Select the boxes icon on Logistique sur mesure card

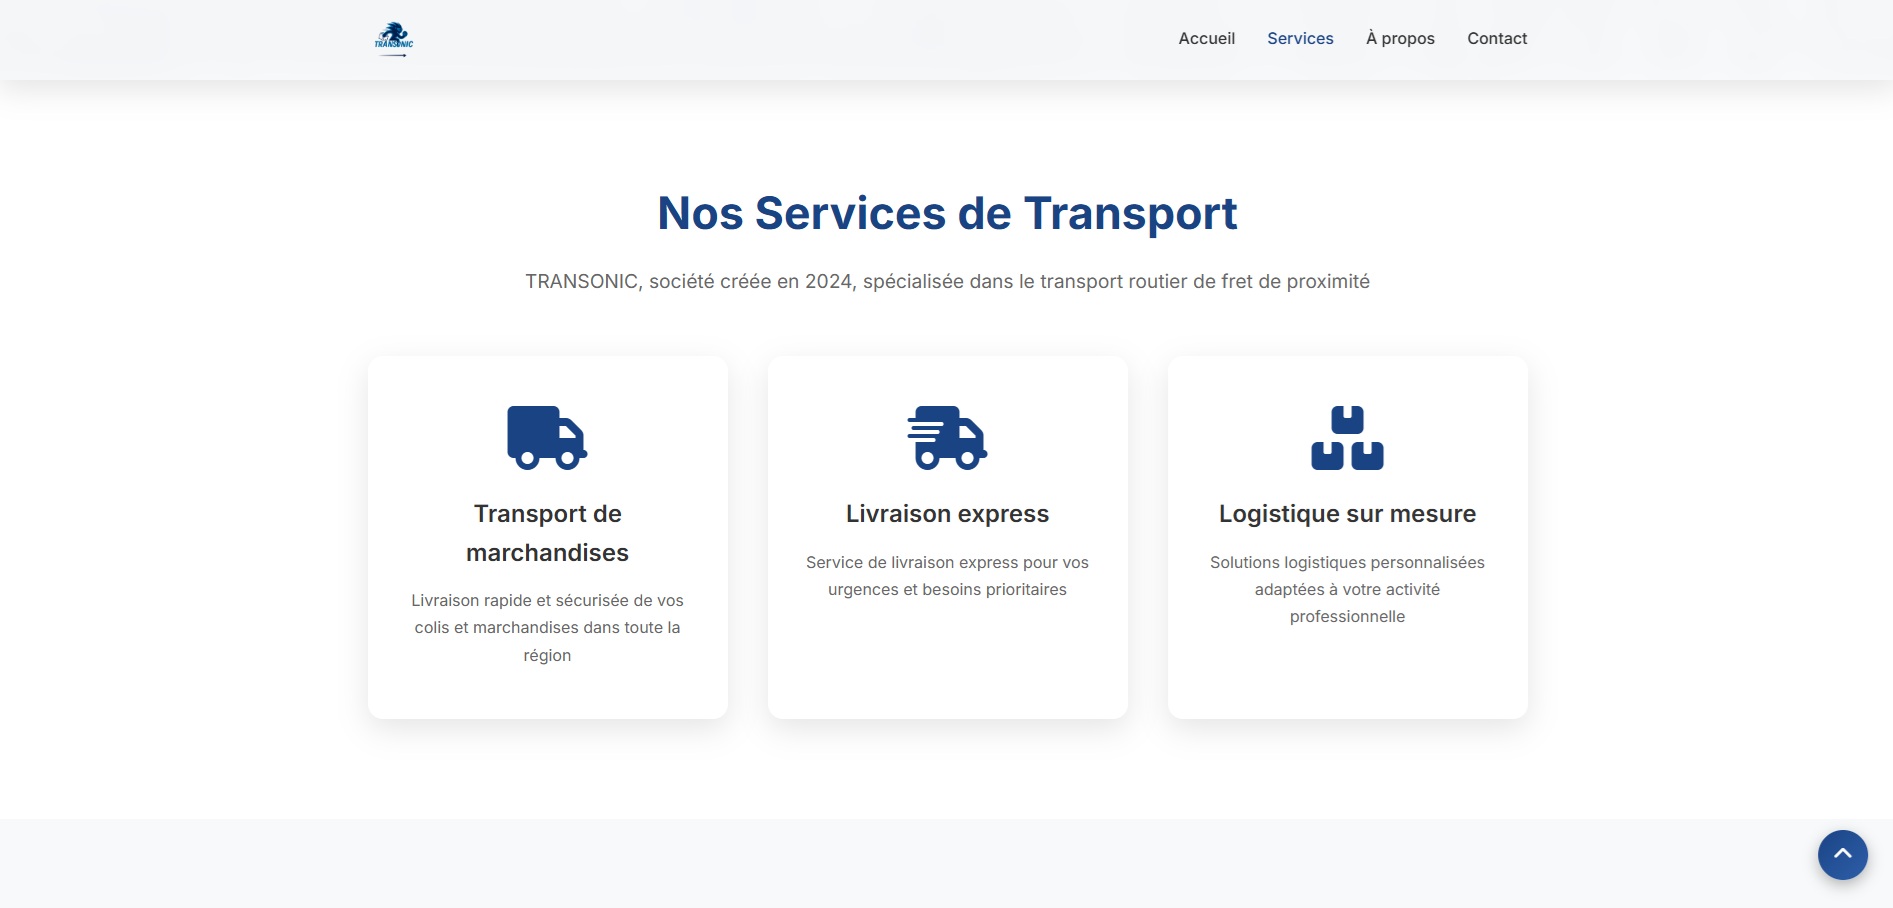tap(1347, 437)
